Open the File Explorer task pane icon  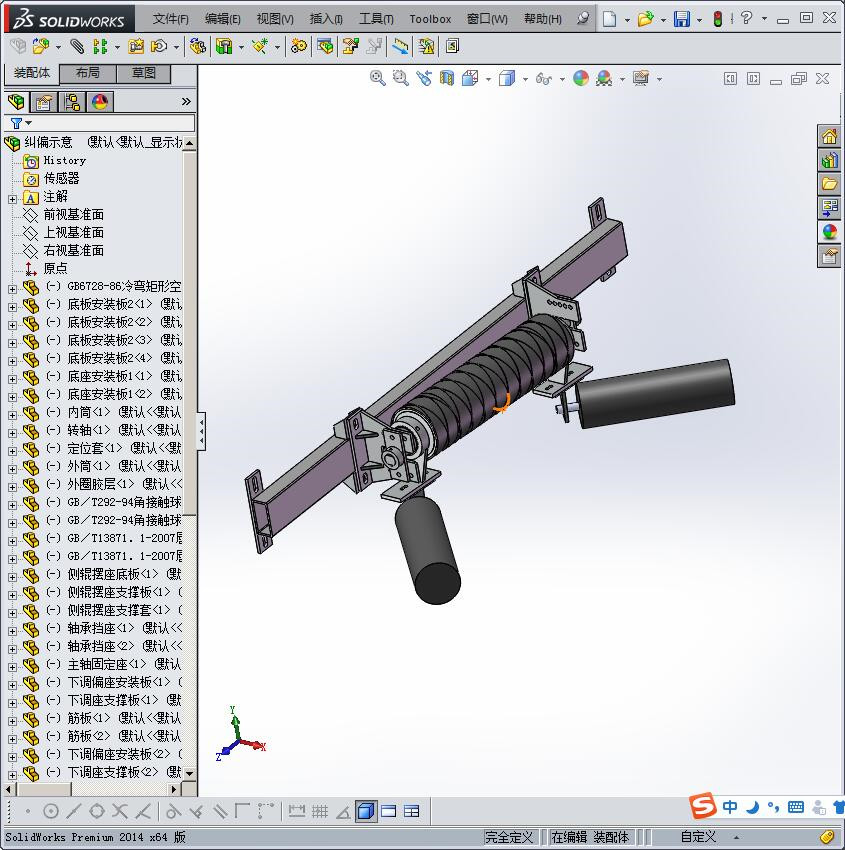(x=829, y=184)
